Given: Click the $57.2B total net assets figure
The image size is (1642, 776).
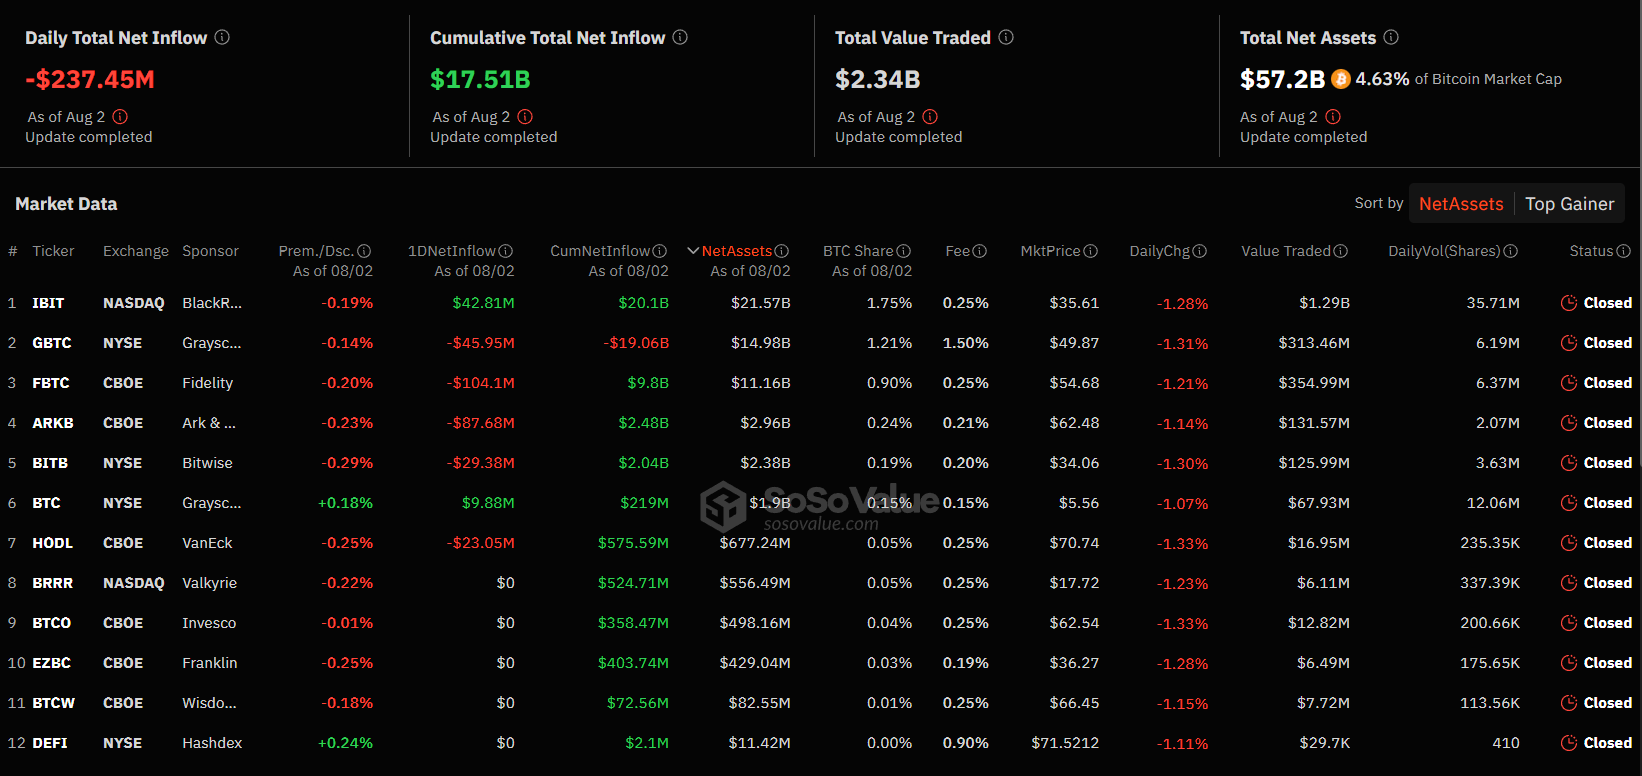Looking at the screenshot, I should [x=1282, y=79].
